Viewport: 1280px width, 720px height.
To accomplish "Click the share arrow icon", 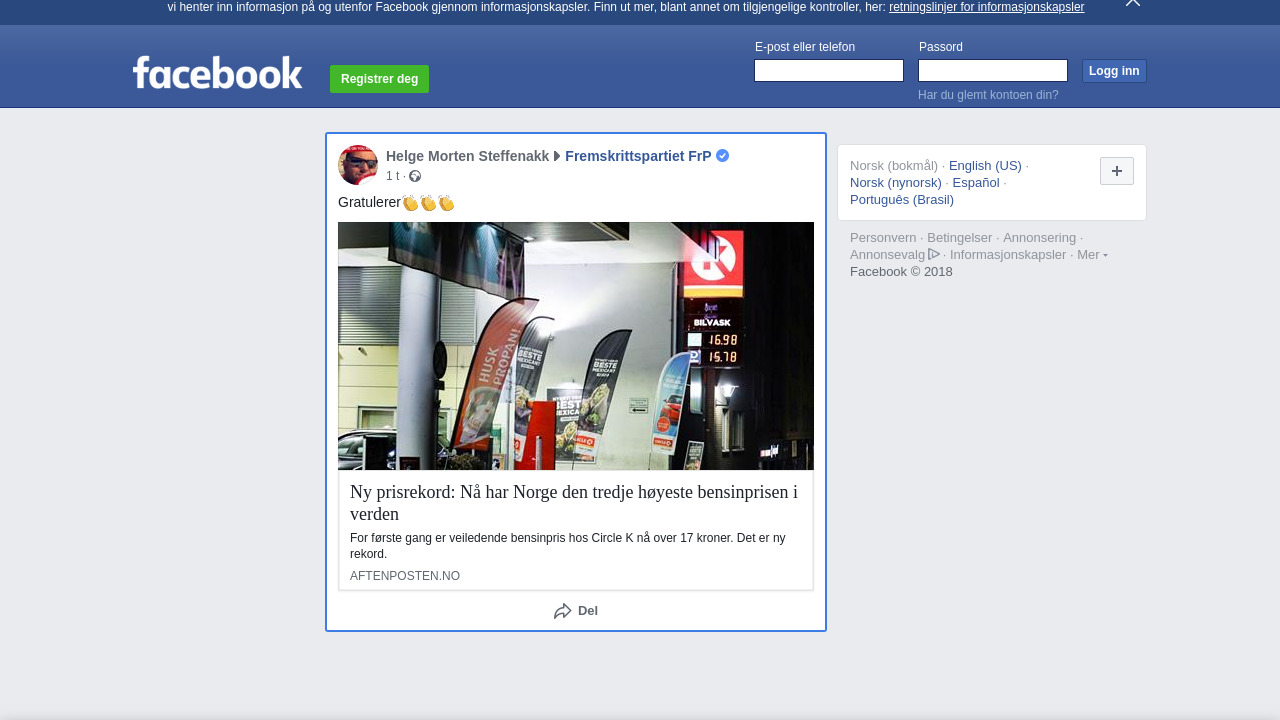I will [x=563, y=611].
